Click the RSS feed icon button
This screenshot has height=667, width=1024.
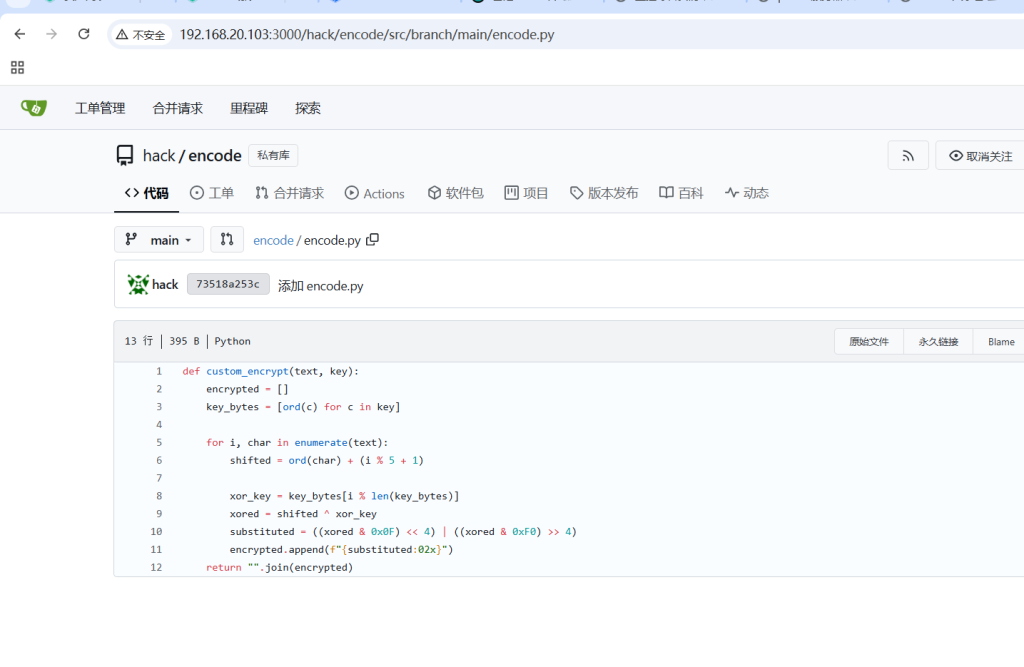coord(908,156)
